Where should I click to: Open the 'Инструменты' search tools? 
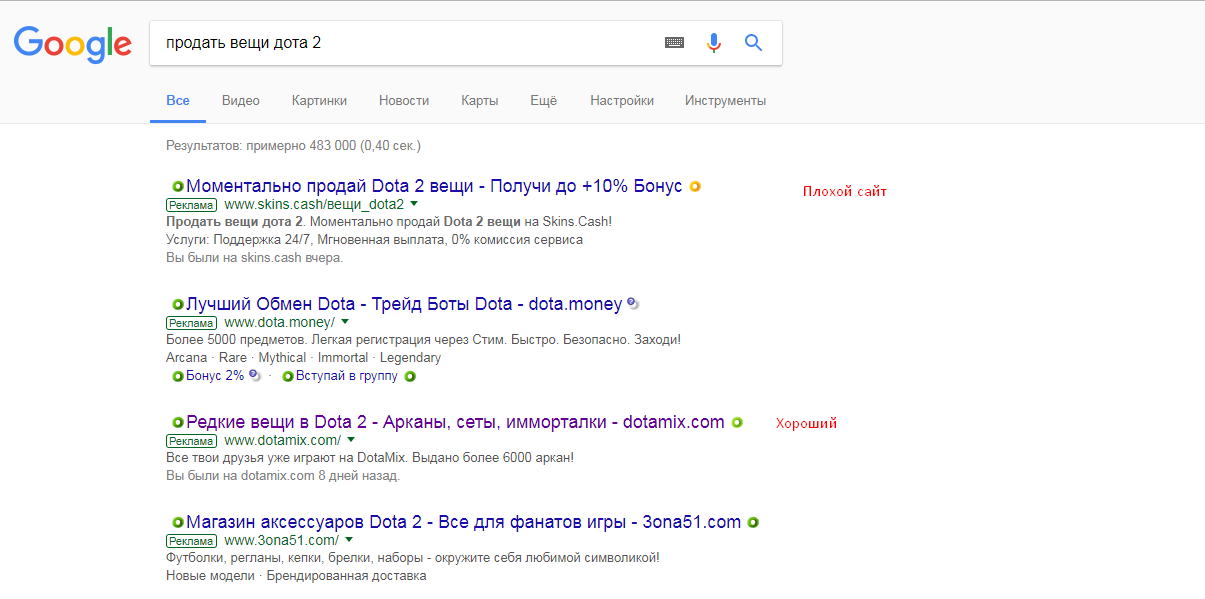pos(725,100)
